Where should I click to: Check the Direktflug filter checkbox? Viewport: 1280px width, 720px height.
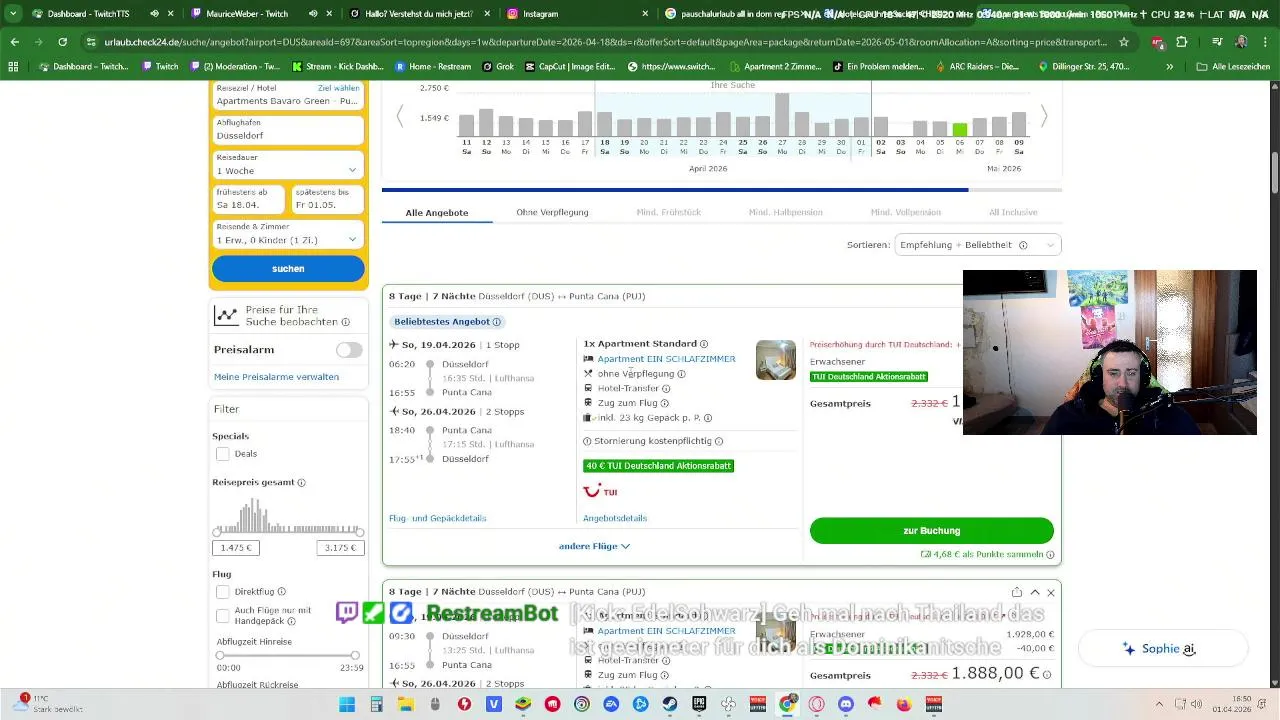(223, 592)
